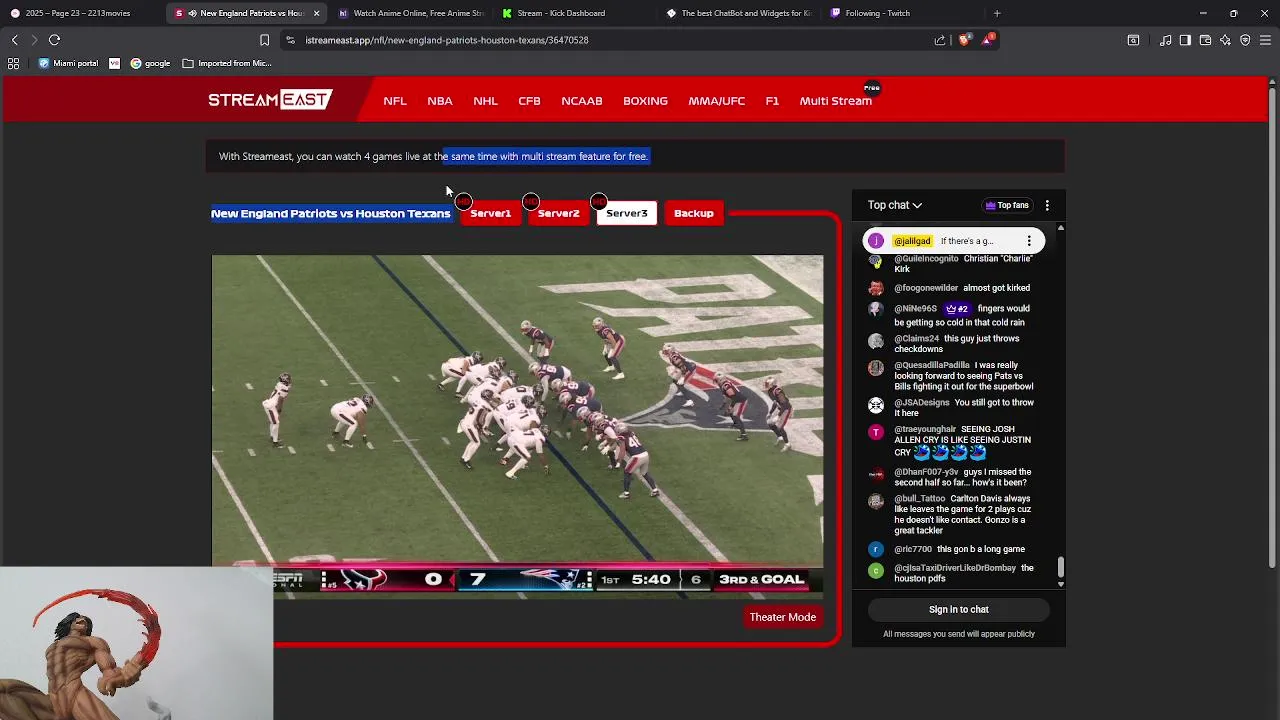Go back with the browser back arrow
The height and width of the screenshot is (720, 1280).
point(14,40)
